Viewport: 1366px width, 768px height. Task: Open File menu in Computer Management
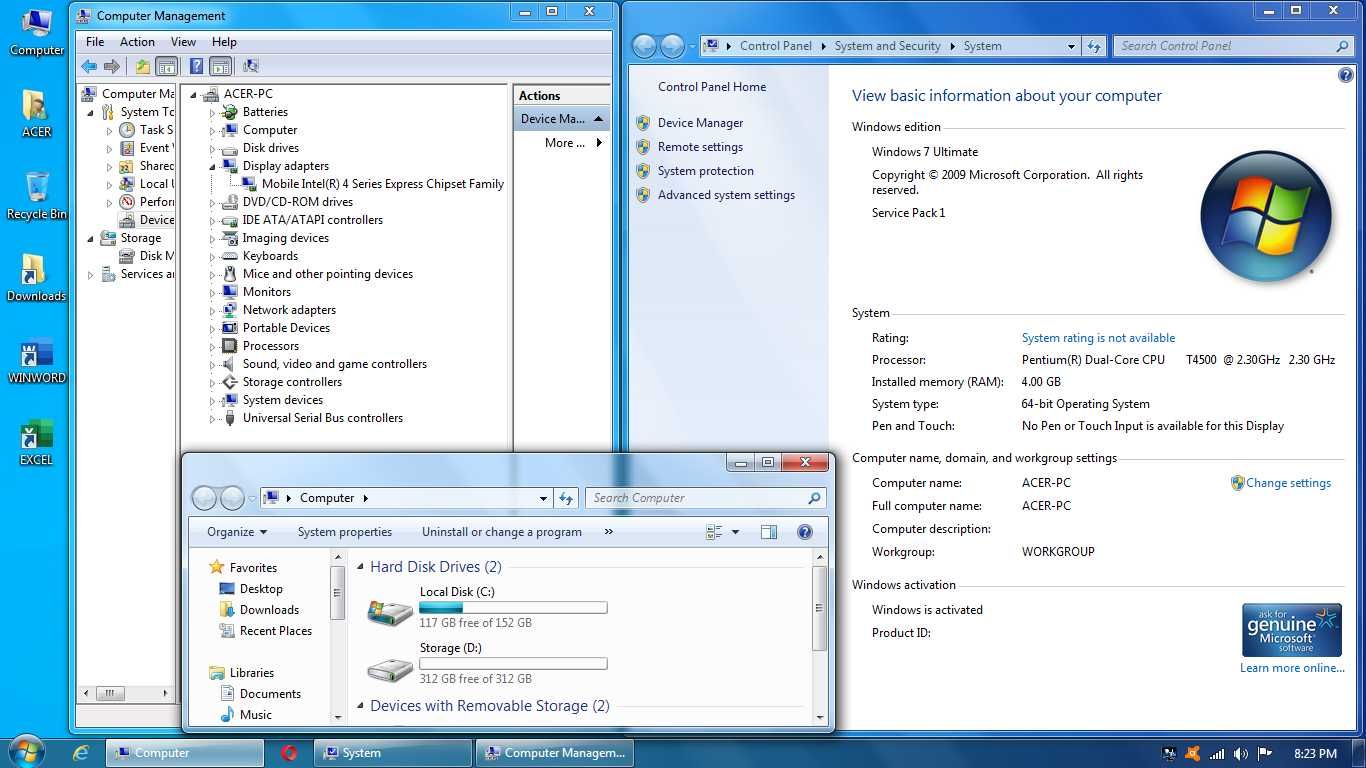click(x=95, y=42)
